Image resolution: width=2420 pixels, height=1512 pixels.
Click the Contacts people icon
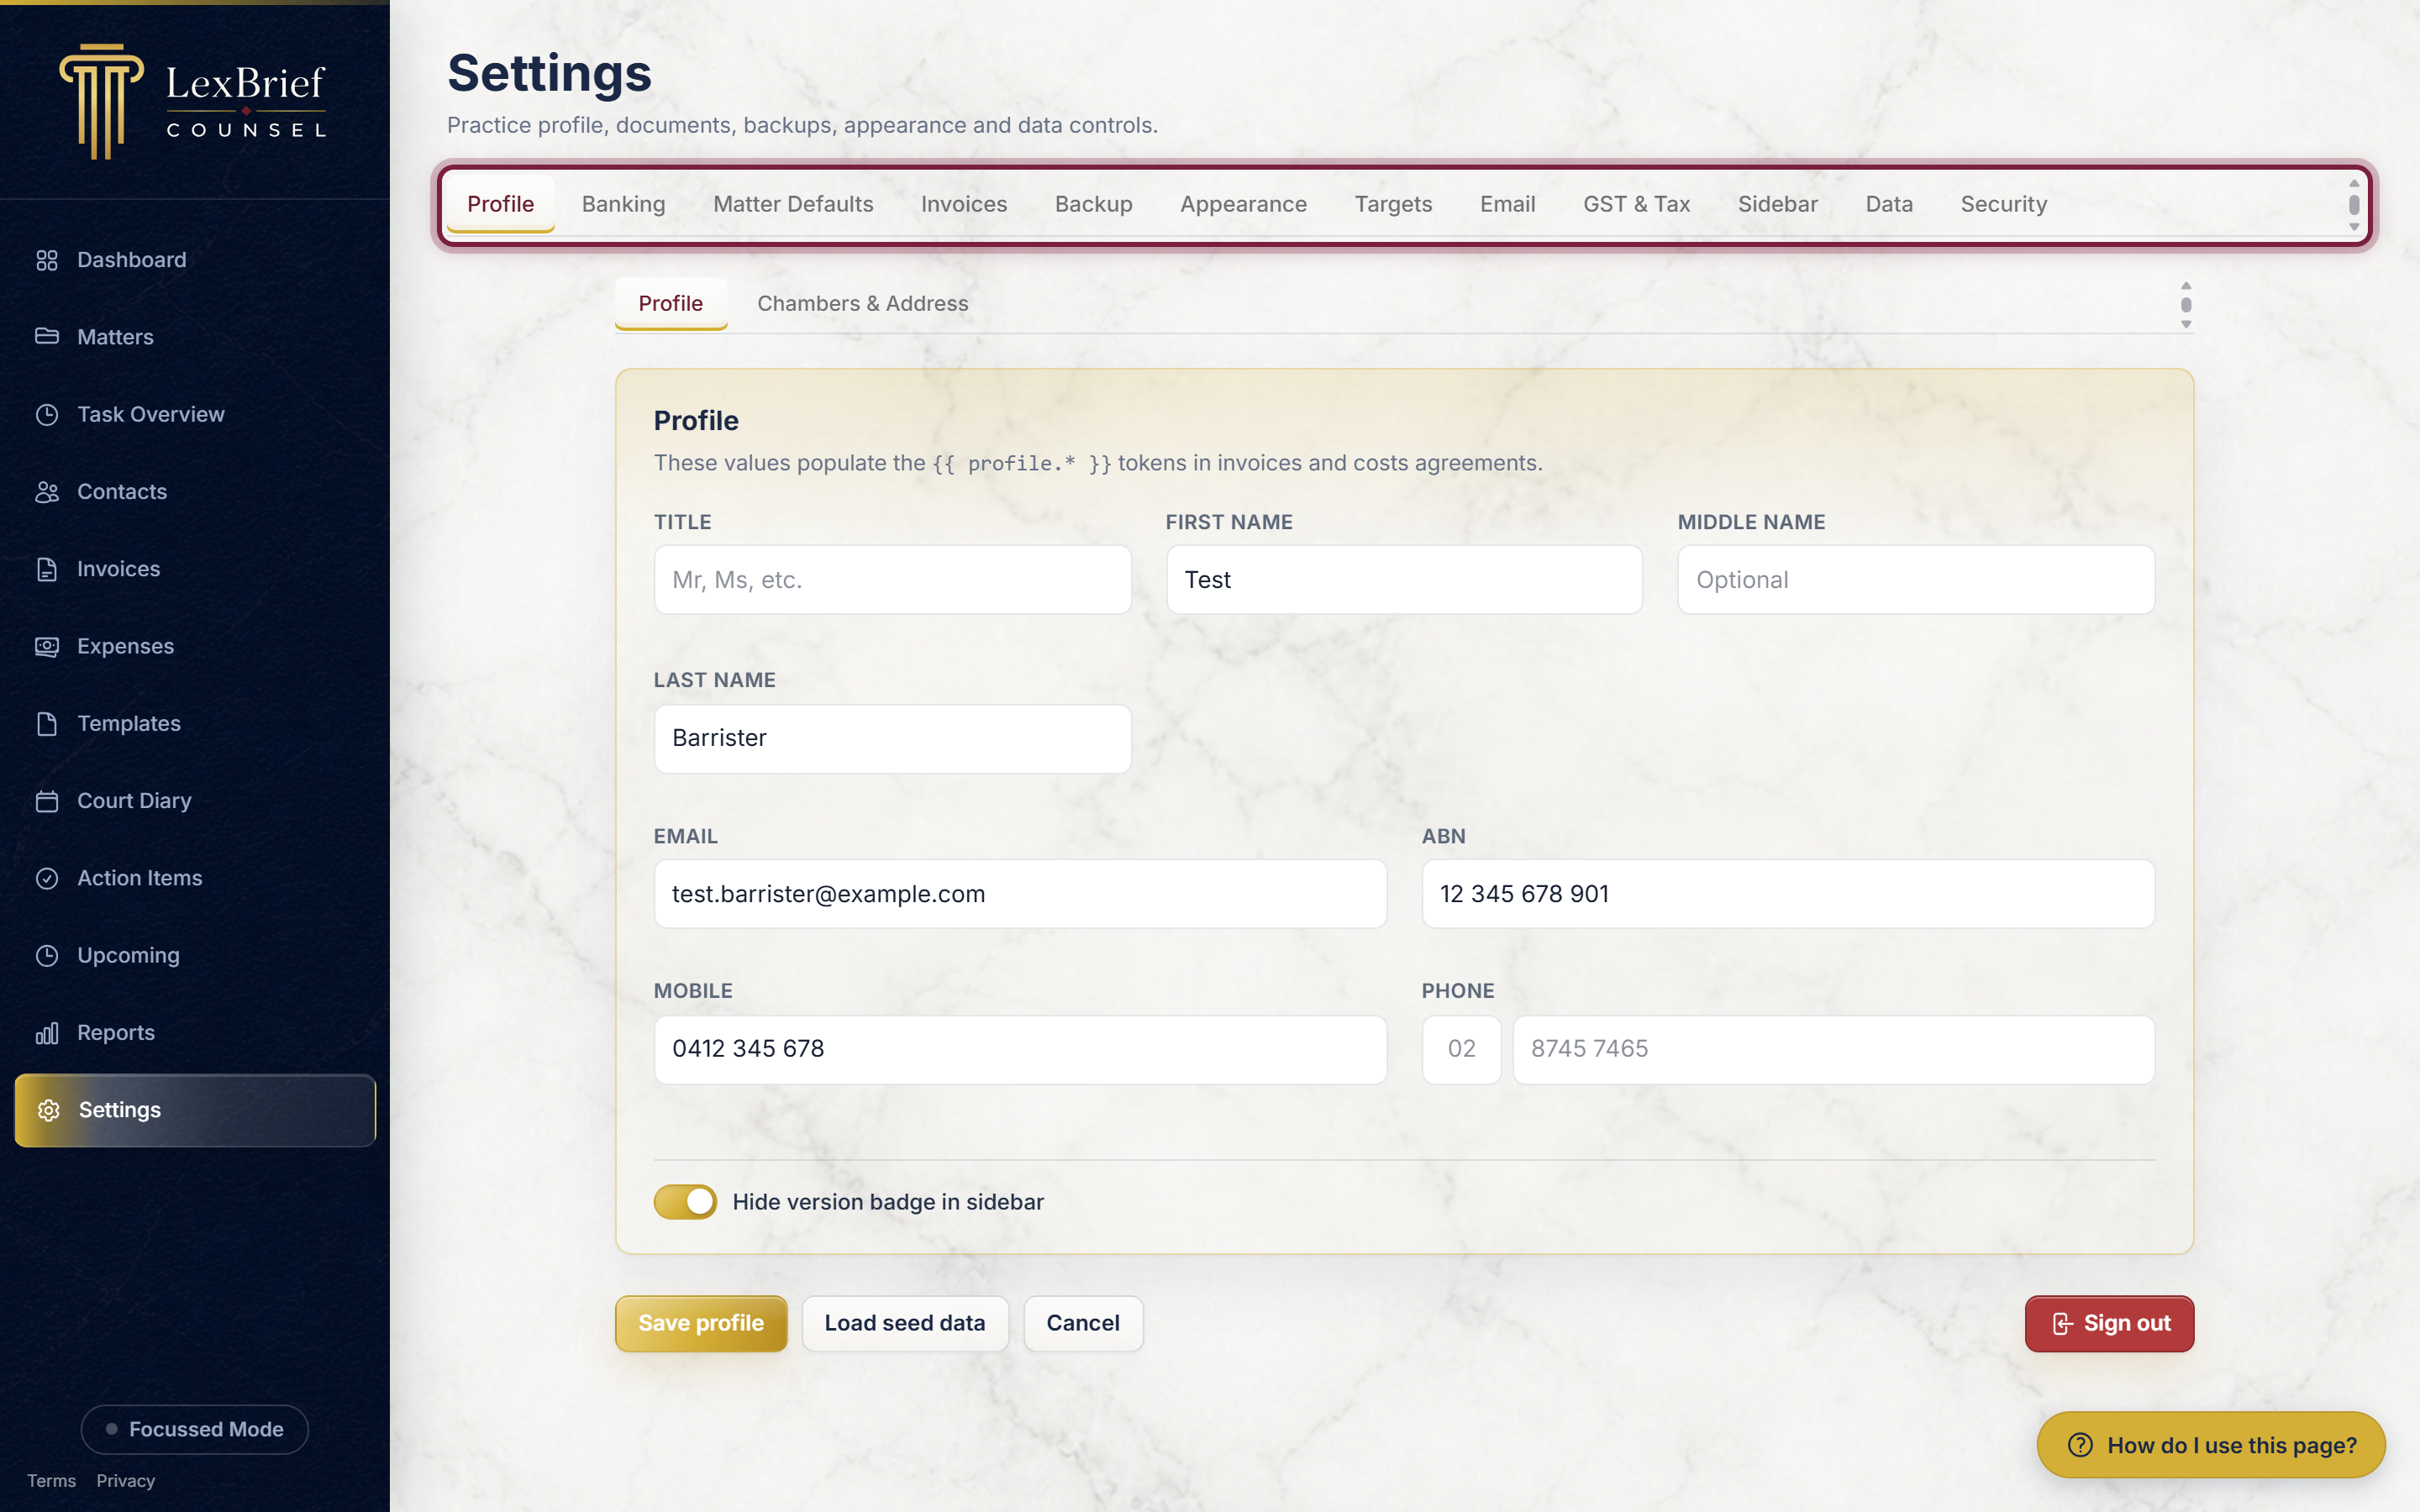(x=47, y=492)
